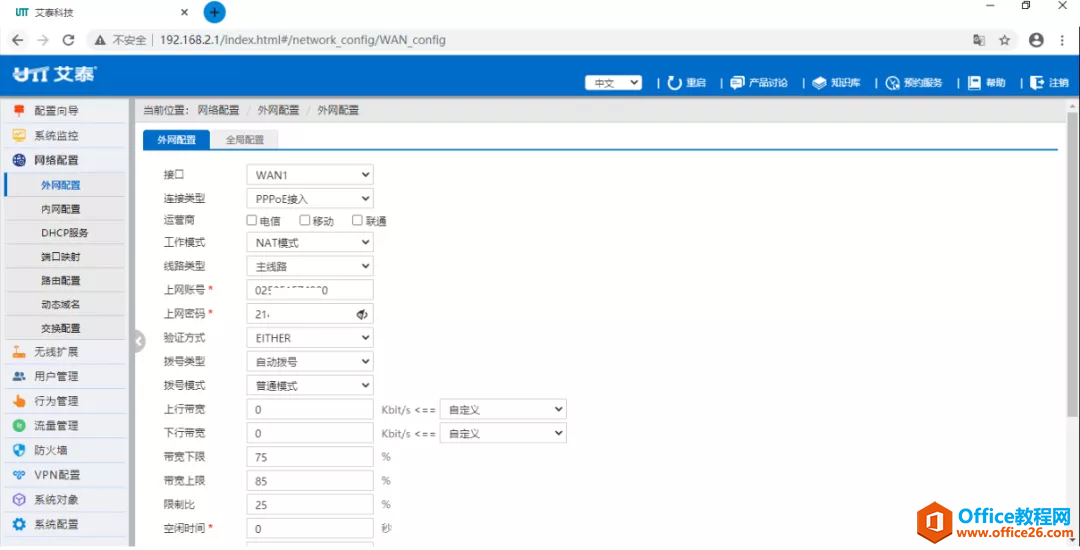Open the 上行带宽 自定义 dropdown
1080x550 pixels.
pyautogui.click(x=503, y=409)
